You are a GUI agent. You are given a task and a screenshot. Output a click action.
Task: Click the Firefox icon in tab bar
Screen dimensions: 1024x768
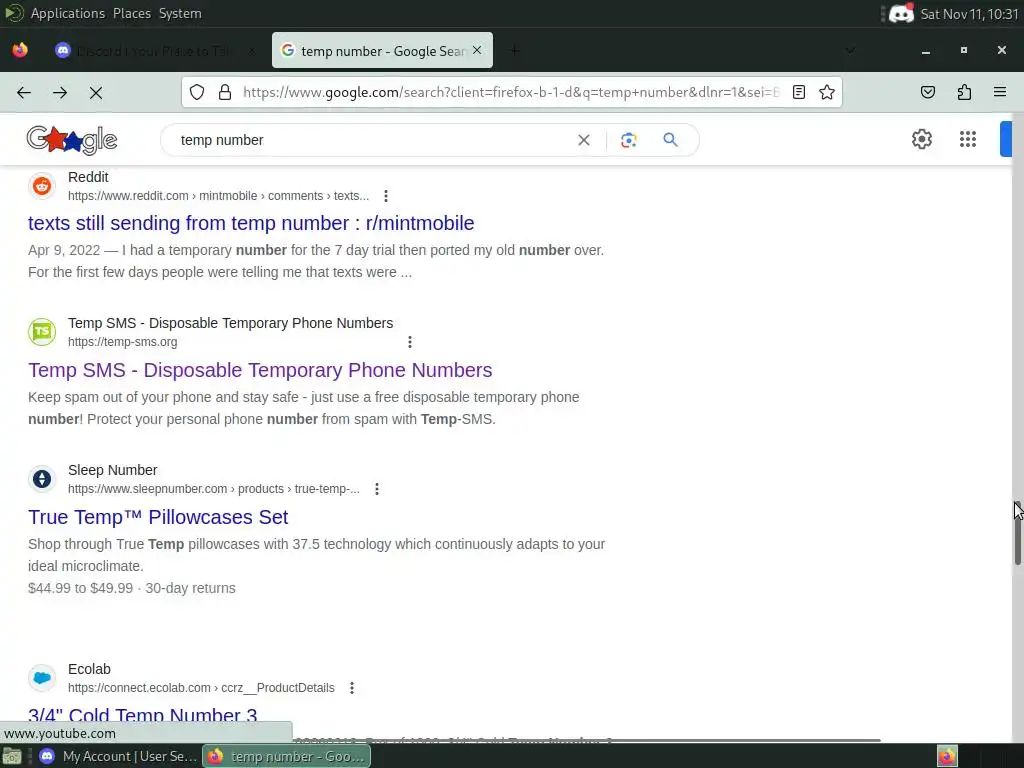tap(20, 50)
